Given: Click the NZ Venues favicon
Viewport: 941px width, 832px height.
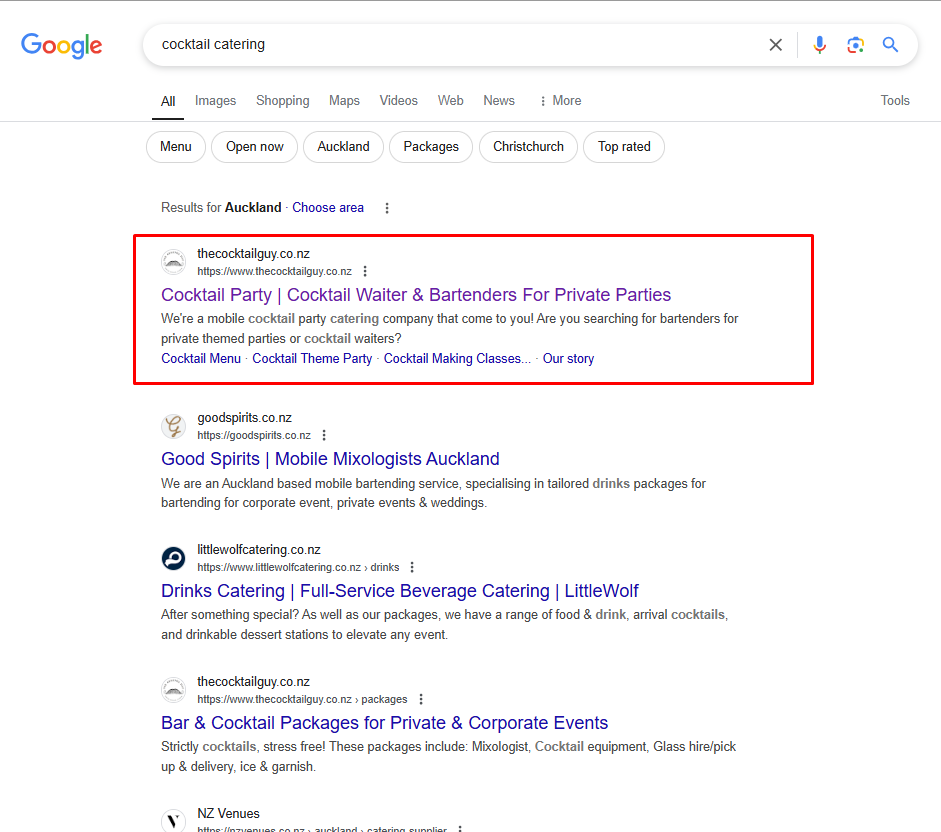Looking at the screenshot, I should 173,821.
